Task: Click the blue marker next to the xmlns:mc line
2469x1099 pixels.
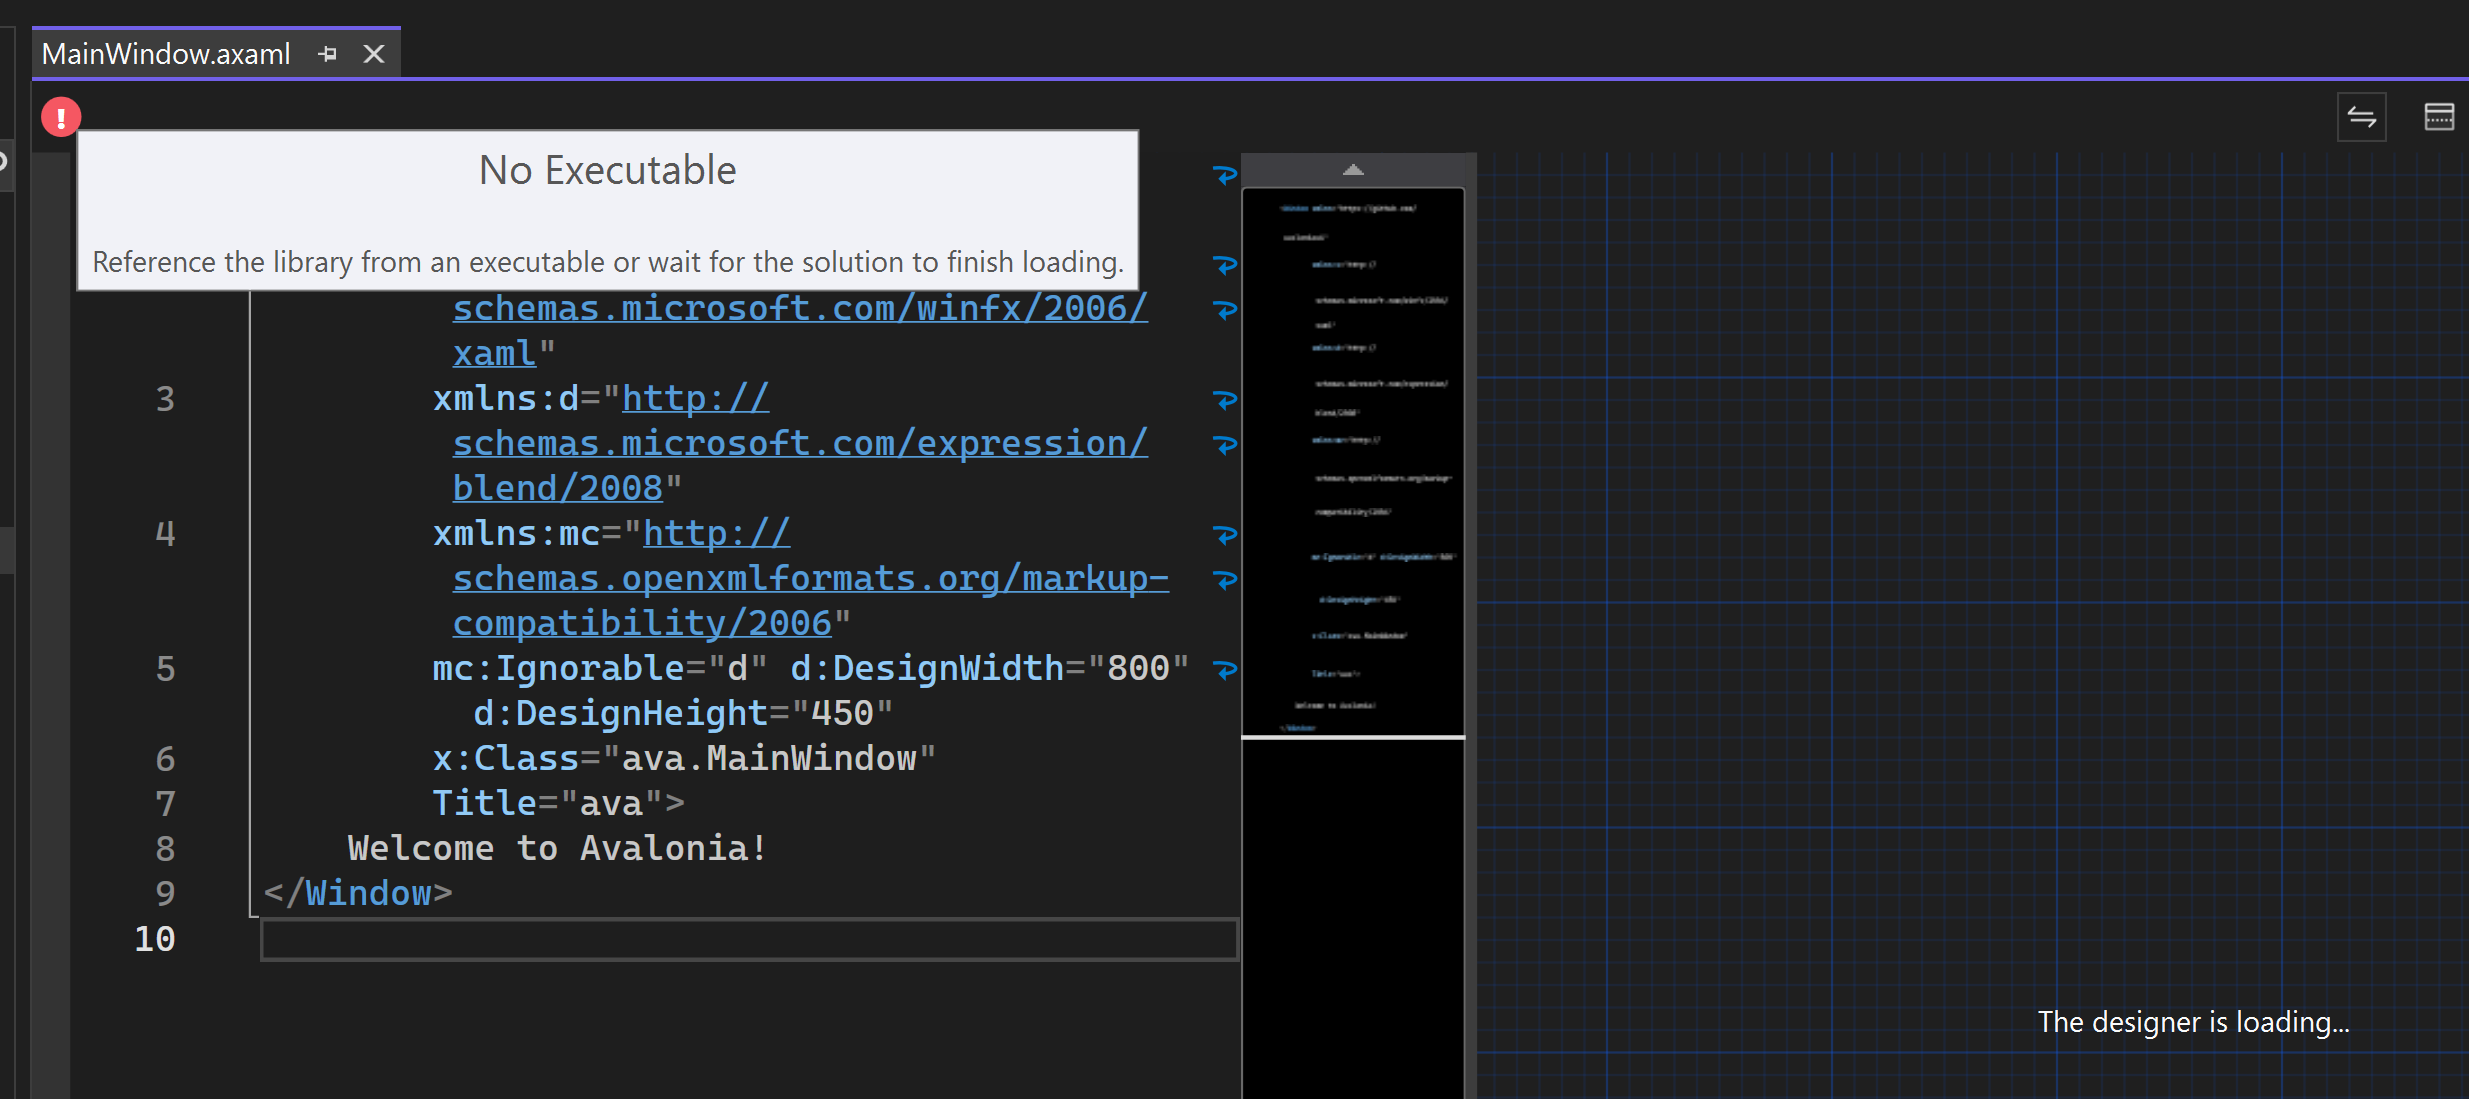Action: [1224, 535]
